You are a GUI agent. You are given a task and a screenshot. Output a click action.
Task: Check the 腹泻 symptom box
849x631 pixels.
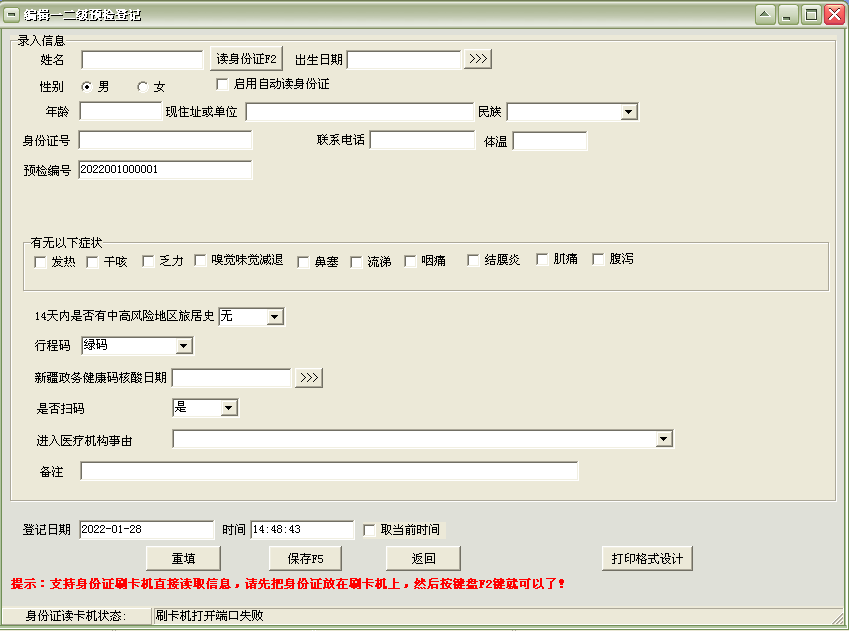tap(598, 259)
